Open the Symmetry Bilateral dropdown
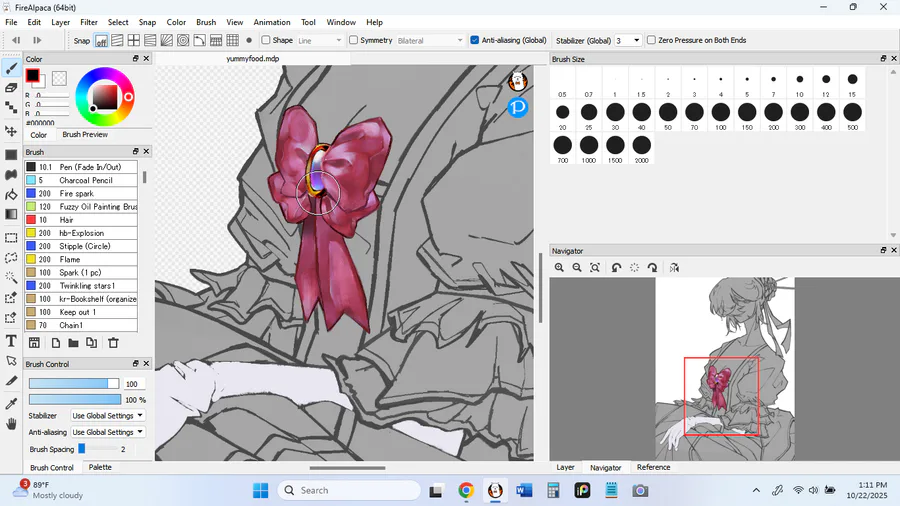 430,41
